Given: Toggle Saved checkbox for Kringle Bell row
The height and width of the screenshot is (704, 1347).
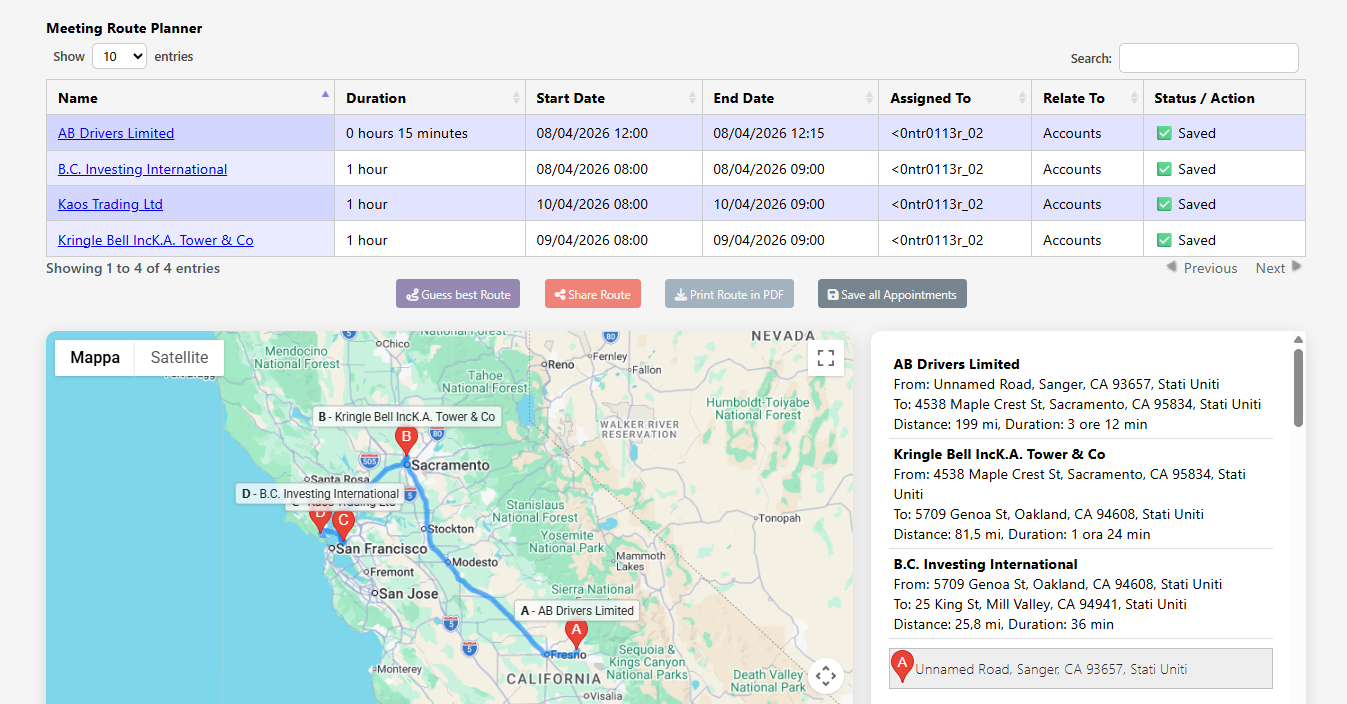Looking at the screenshot, I should tap(1164, 240).
